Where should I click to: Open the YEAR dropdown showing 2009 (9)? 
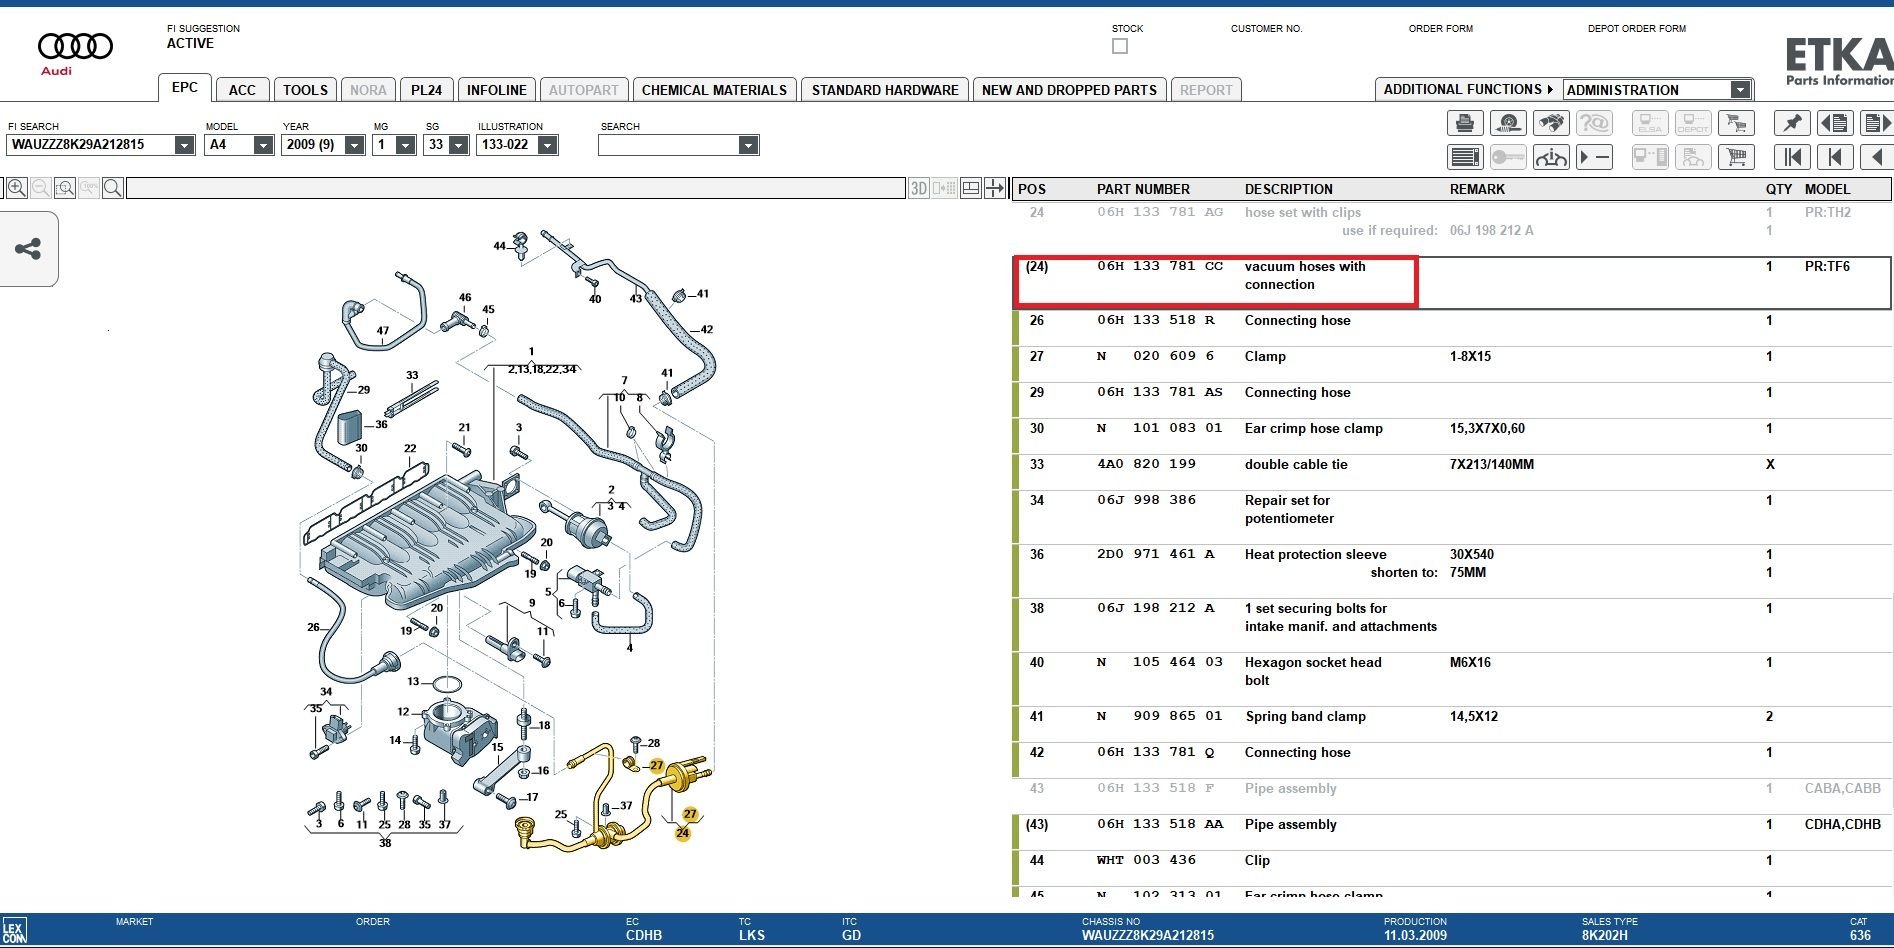(x=354, y=145)
